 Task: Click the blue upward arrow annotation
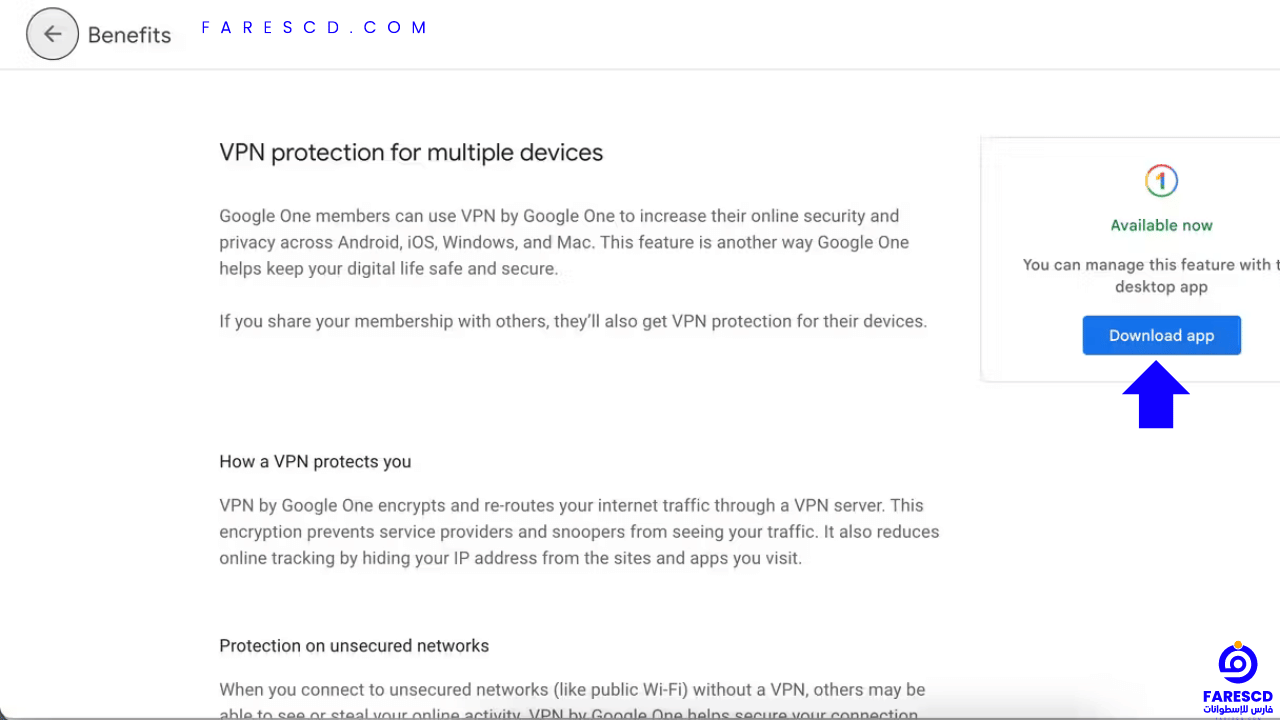tap(1156, 394)
